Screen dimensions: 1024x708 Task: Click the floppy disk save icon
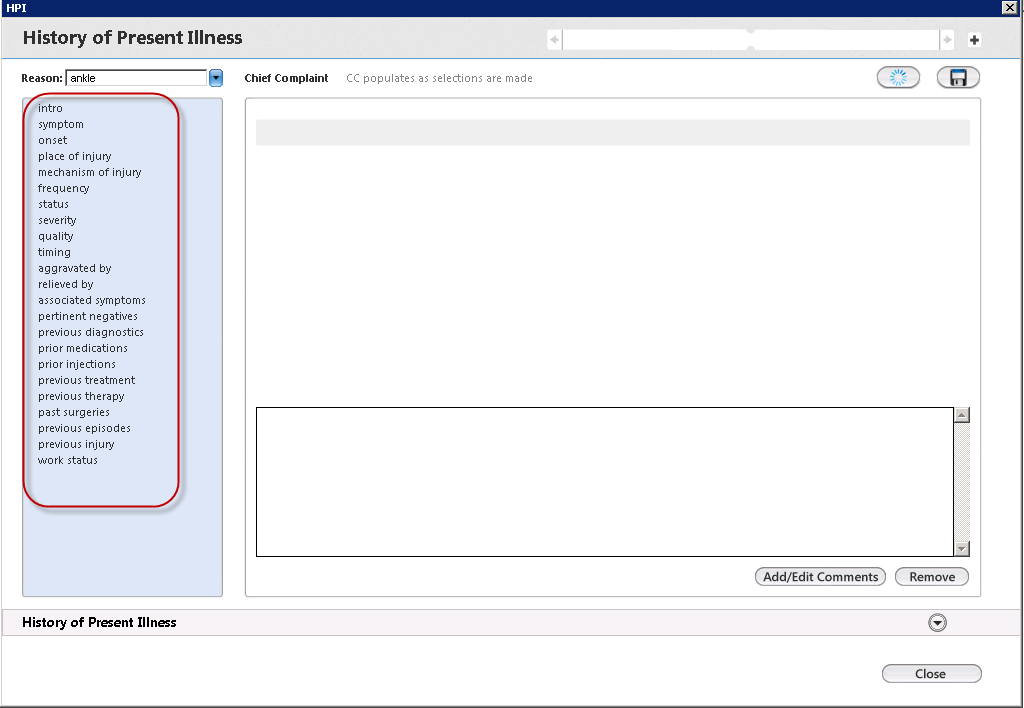pyautogui.click(x=958, y=78)
